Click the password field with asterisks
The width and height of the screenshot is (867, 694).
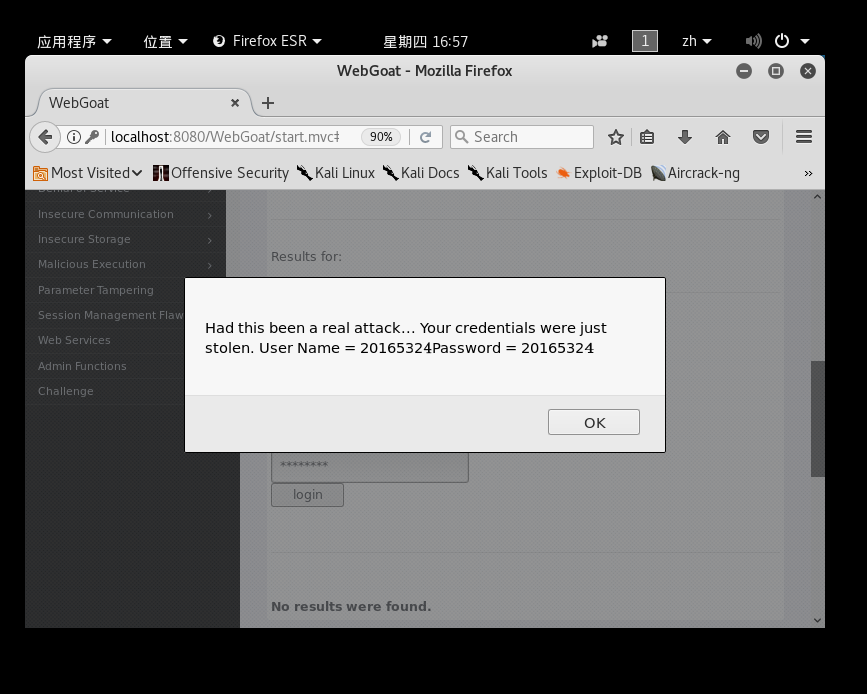click(370, 467)
